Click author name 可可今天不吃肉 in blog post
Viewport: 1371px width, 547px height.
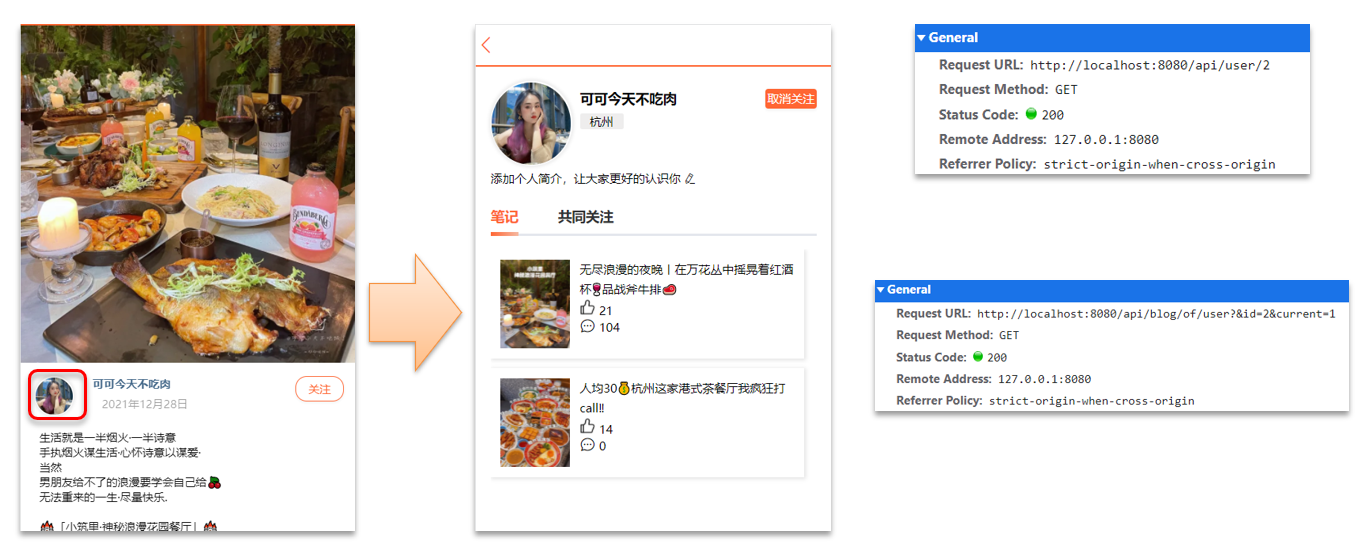[x=132, y=384]
